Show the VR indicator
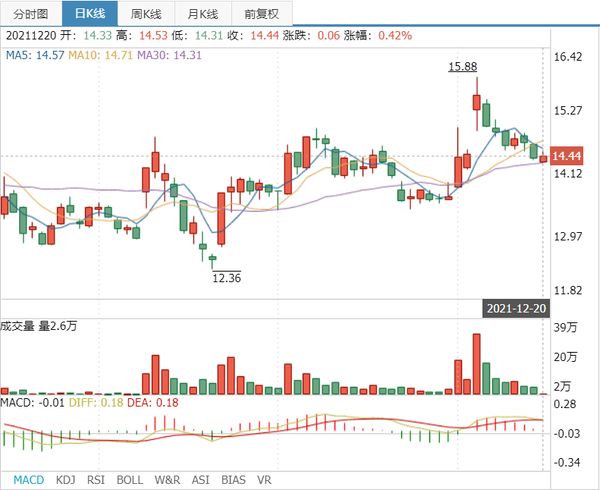 tap(265, 479)
